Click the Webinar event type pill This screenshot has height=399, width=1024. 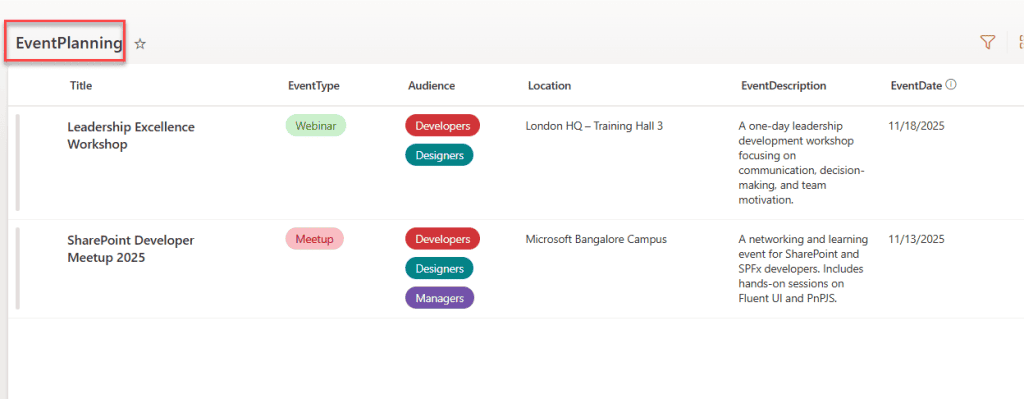[x=315, y=126]
